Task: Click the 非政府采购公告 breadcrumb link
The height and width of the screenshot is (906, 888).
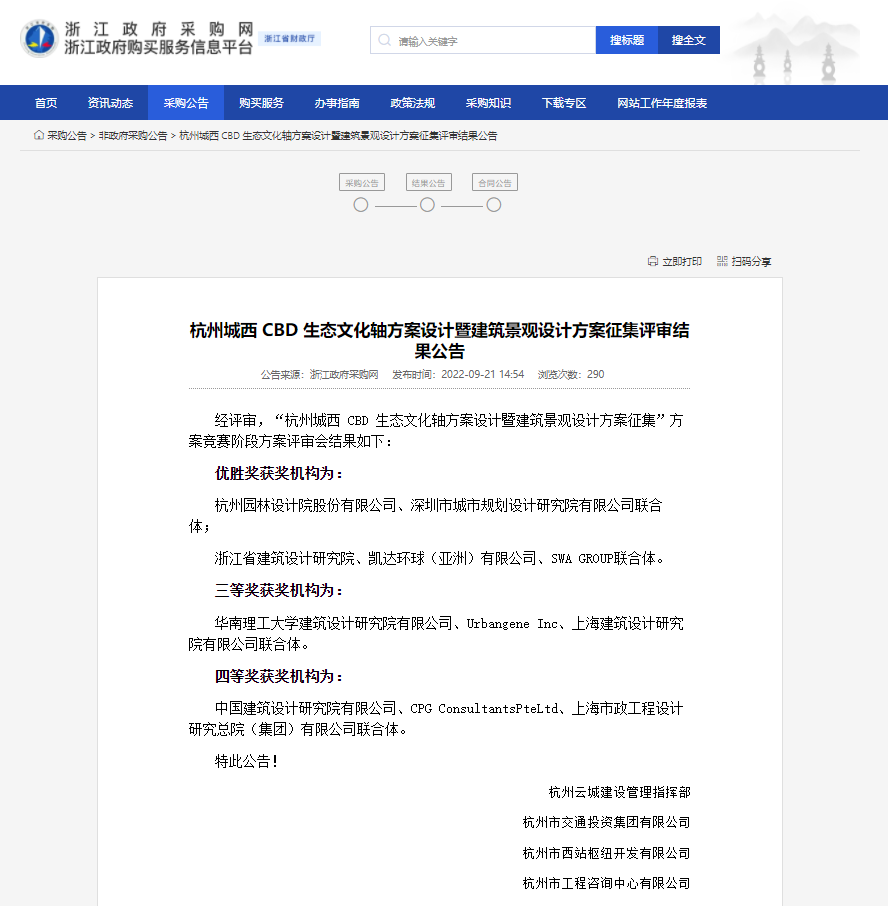Action: point(133,136)
